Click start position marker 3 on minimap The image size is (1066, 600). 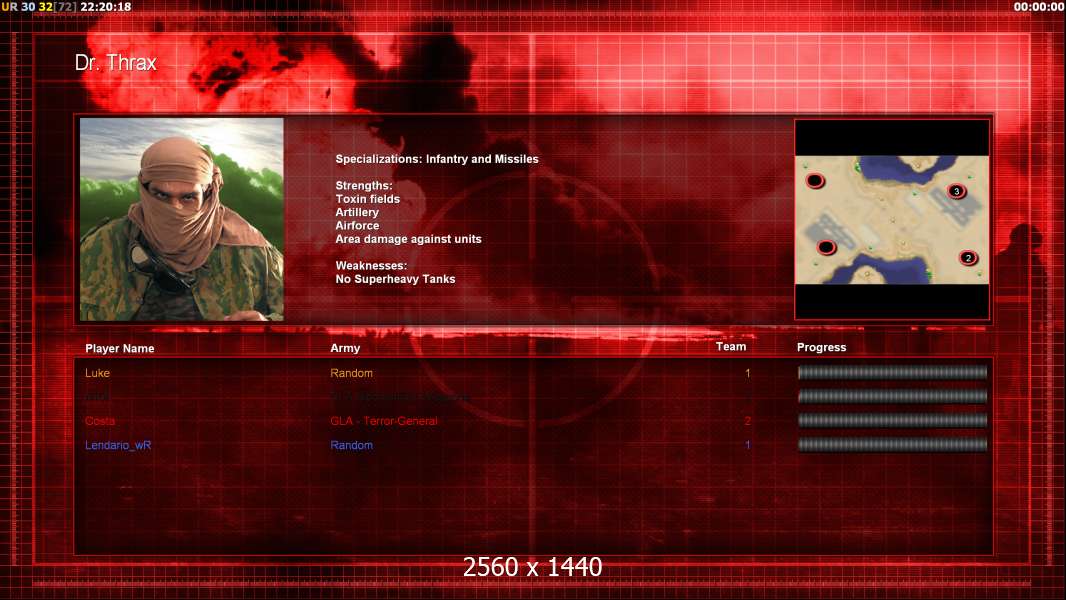957,191
